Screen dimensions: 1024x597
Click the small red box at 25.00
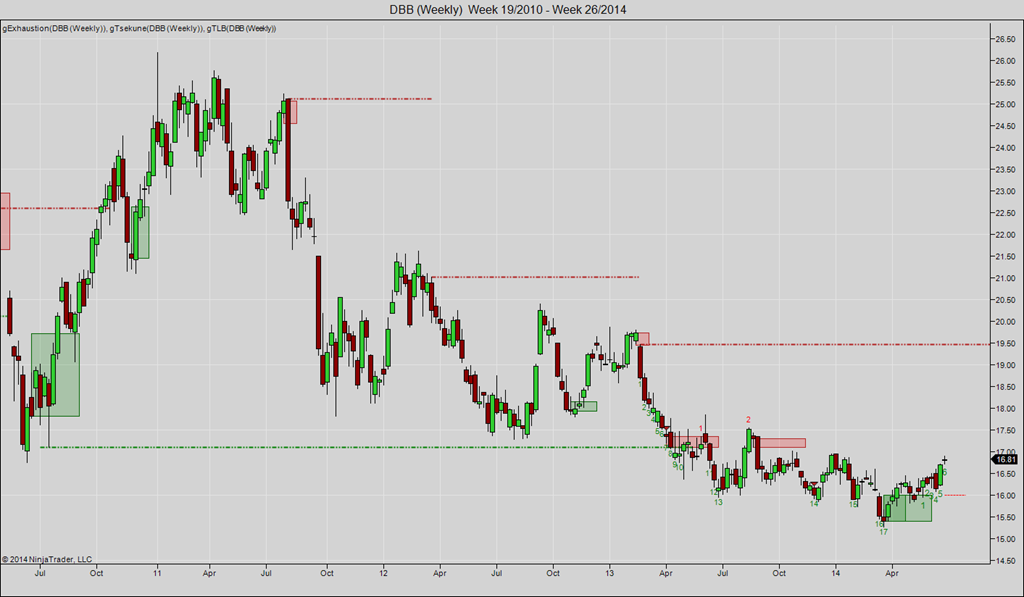point(291,112)
